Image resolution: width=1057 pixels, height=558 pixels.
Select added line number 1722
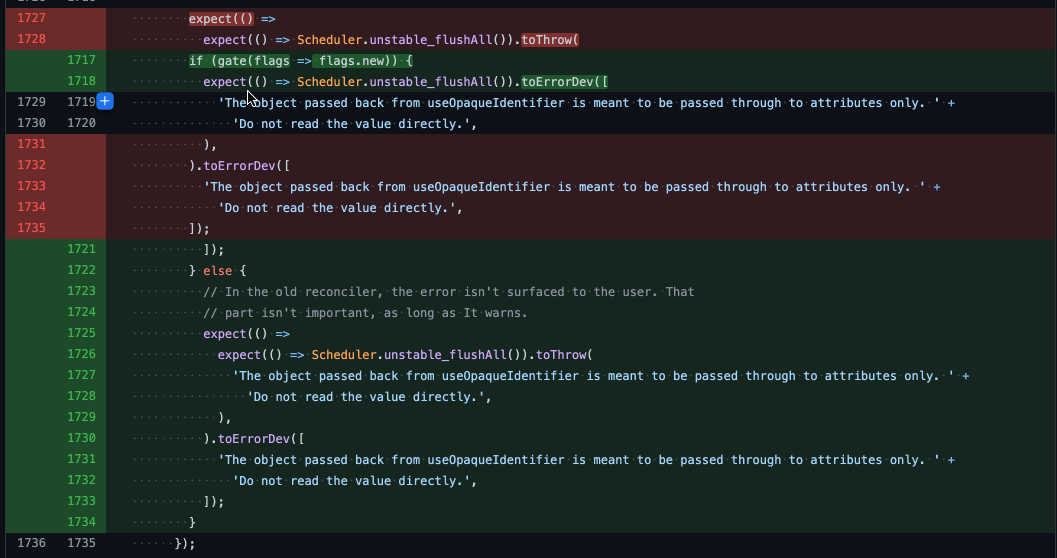coord(81,270)
